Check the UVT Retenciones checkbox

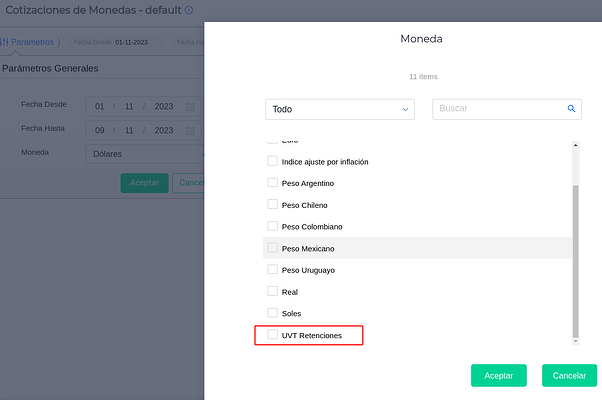point(273,335)
